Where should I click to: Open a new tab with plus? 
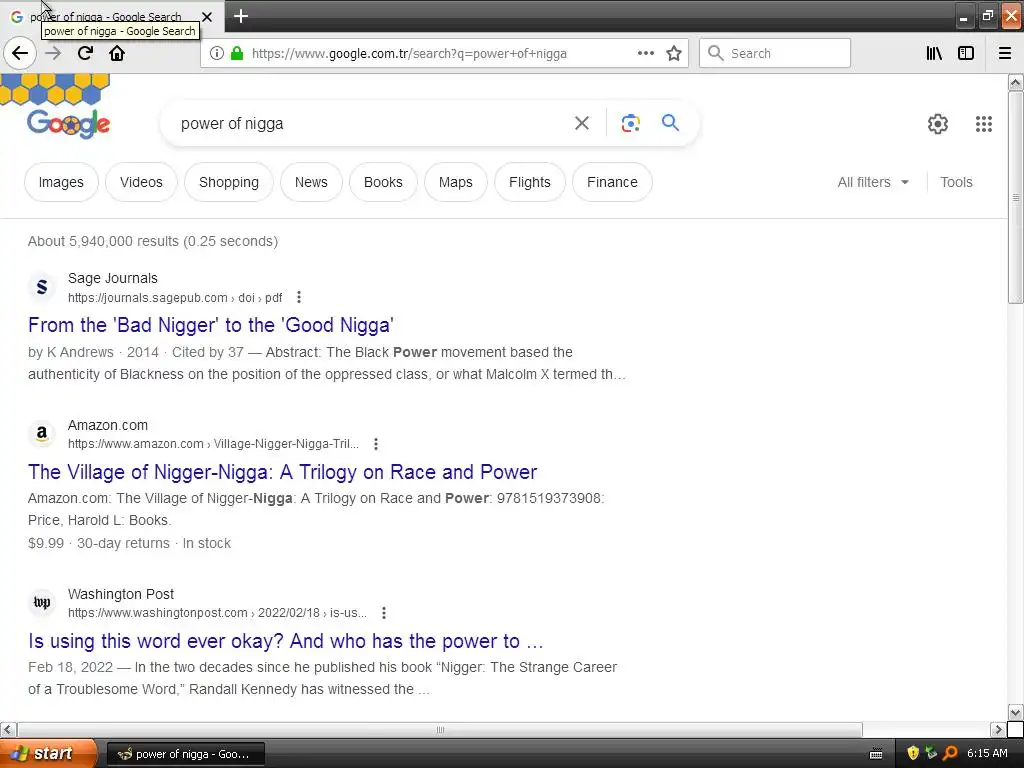pos(240,16)
